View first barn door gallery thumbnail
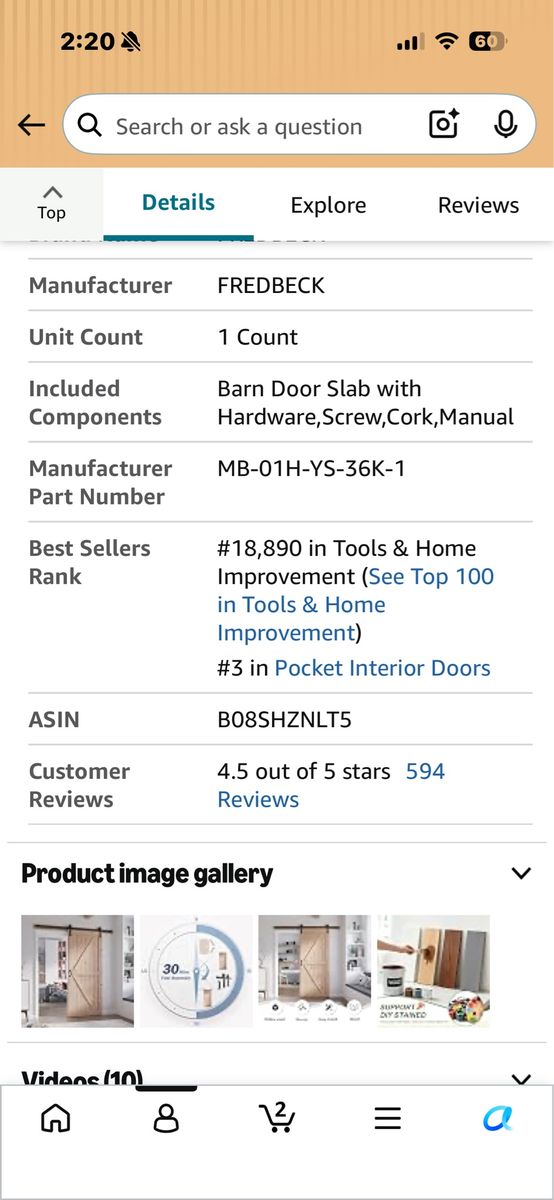 tap(77, 971)
